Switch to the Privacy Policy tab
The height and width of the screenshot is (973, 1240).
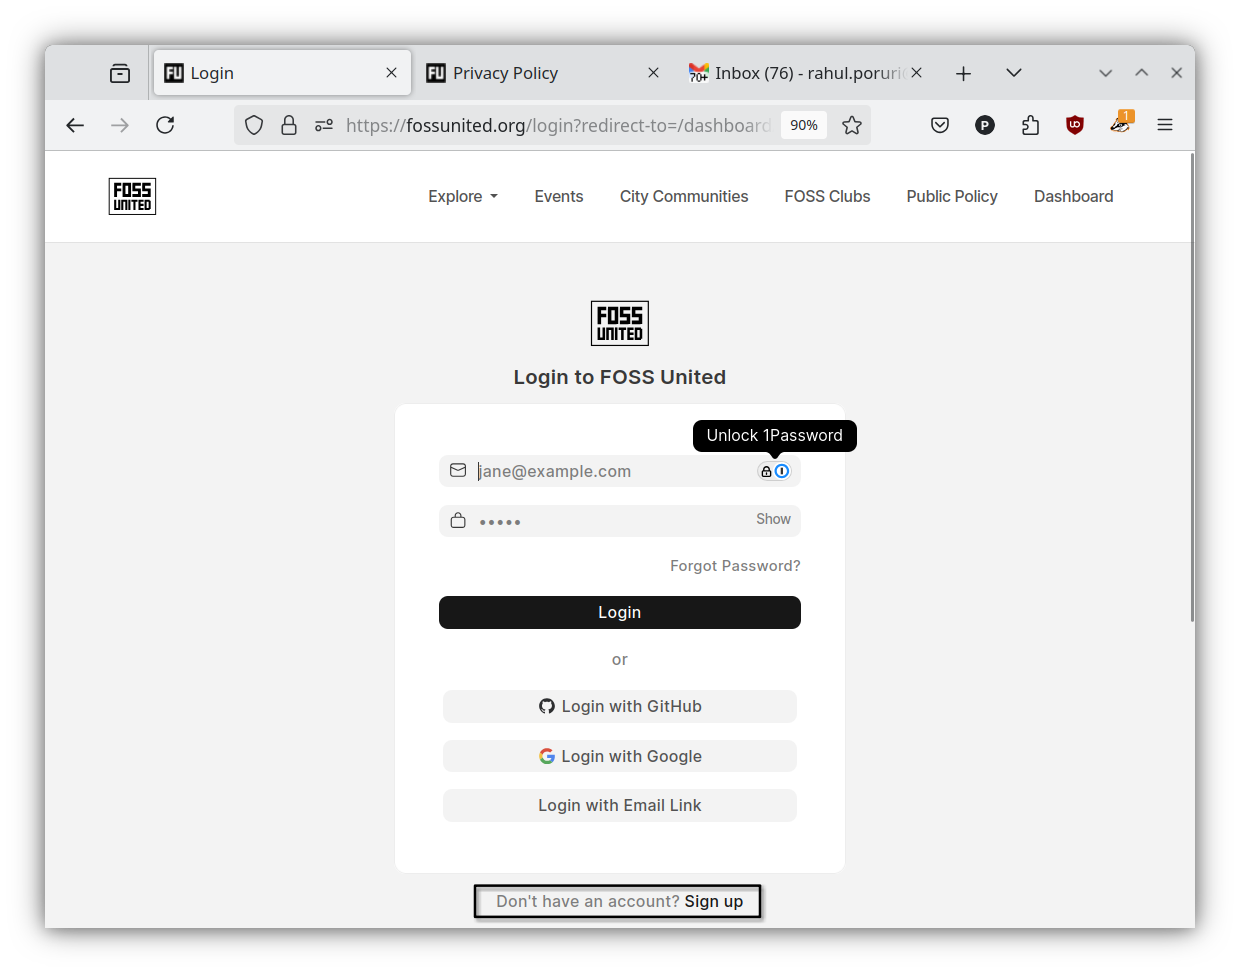506,72
